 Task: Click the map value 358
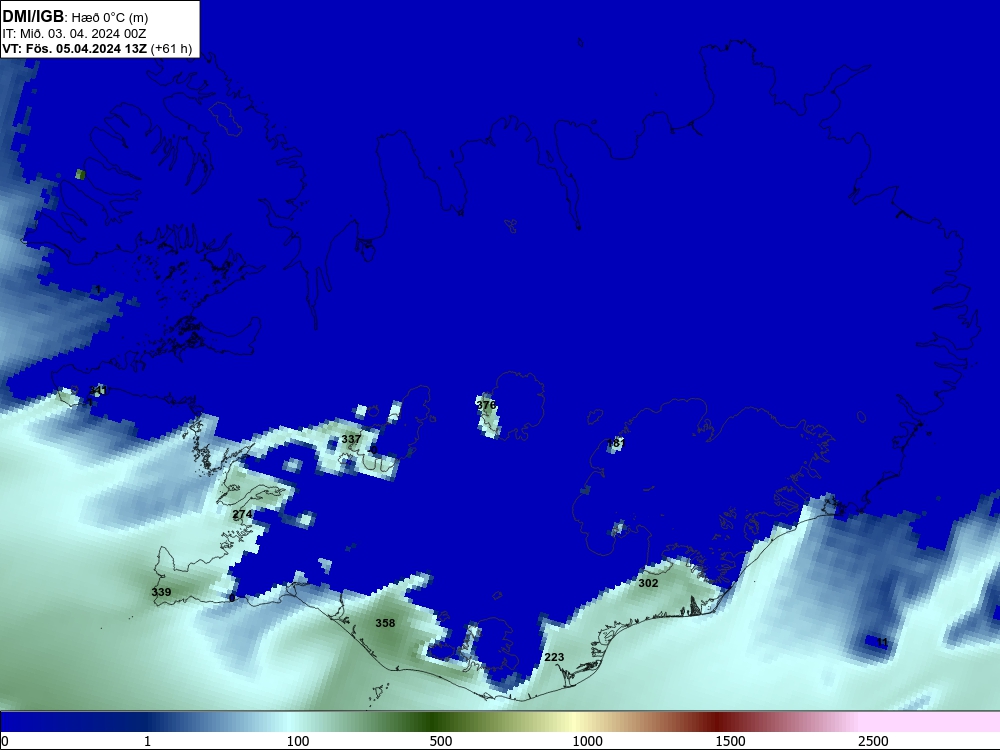(385, 623)
